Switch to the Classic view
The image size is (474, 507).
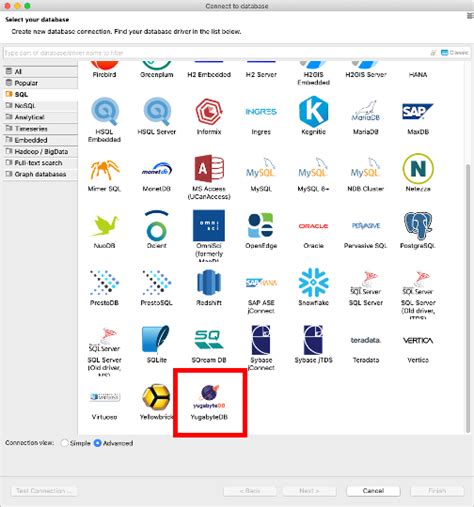455,52
